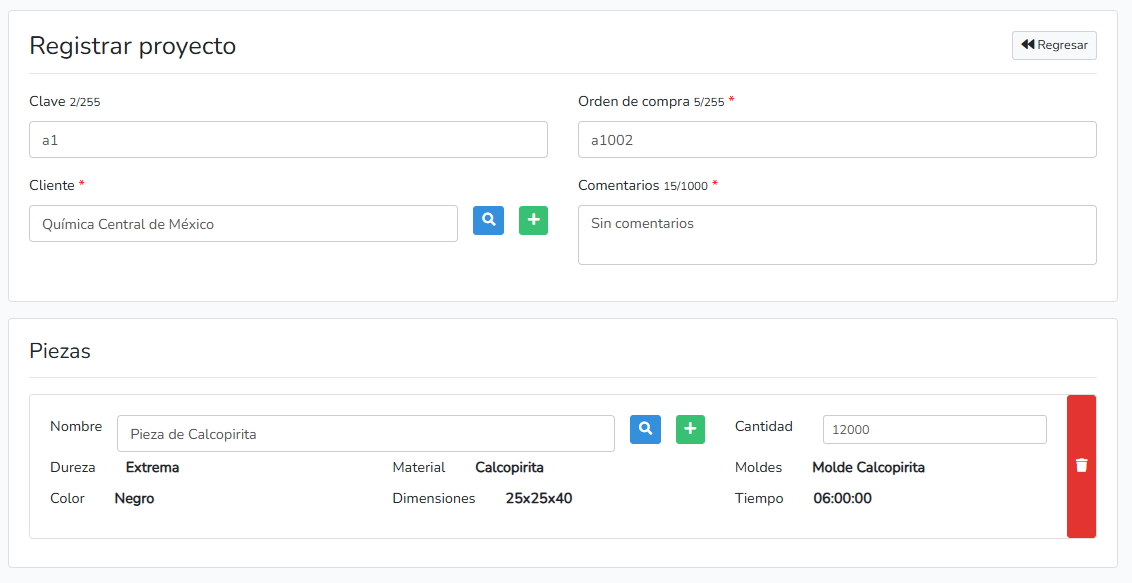Viewport: 1132px width, 583px height.
Task: Select the Orden de compra field showing a1002
Action: 837,139
